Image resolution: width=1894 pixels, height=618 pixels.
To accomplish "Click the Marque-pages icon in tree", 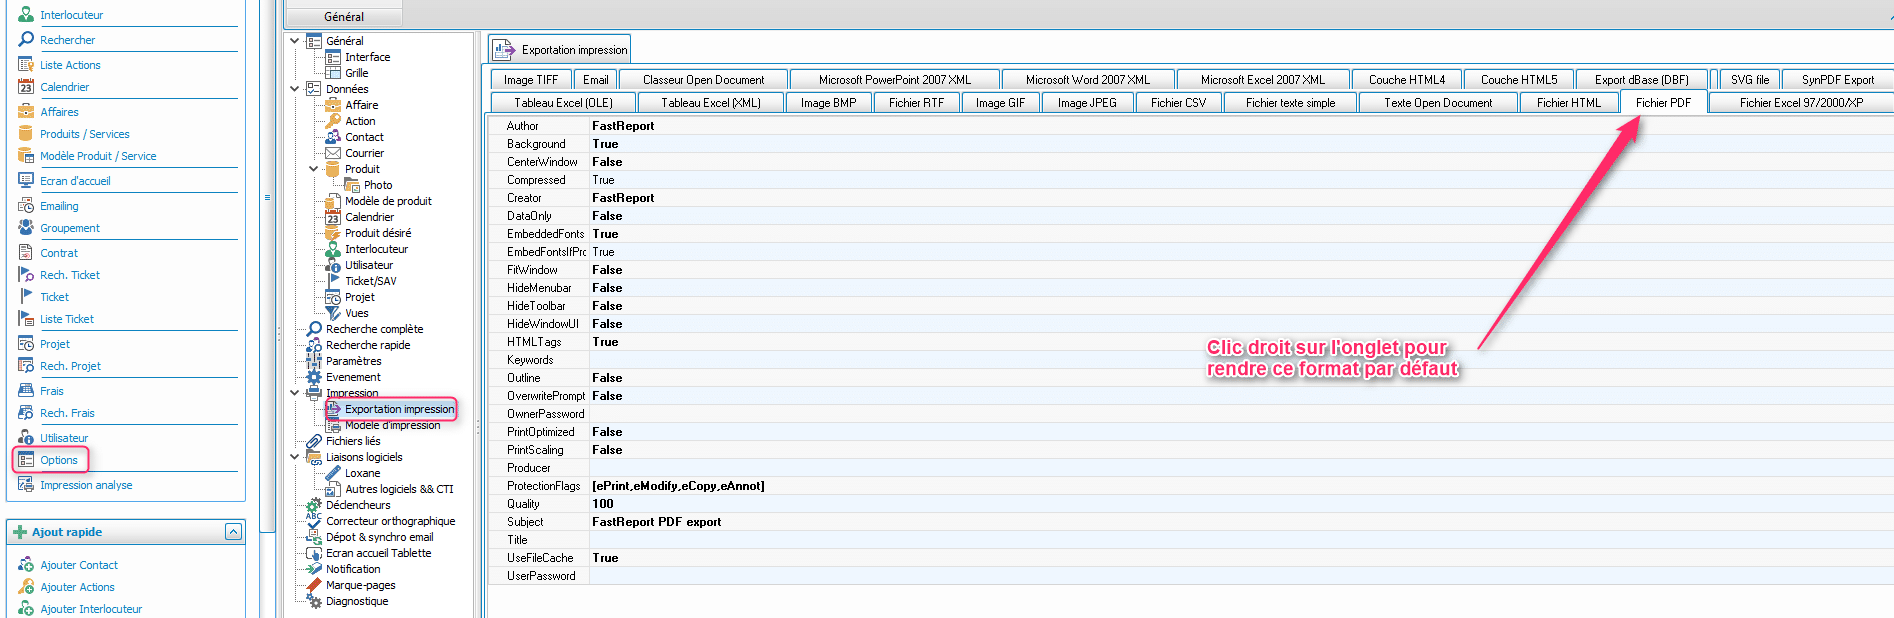I will [314, 585].
